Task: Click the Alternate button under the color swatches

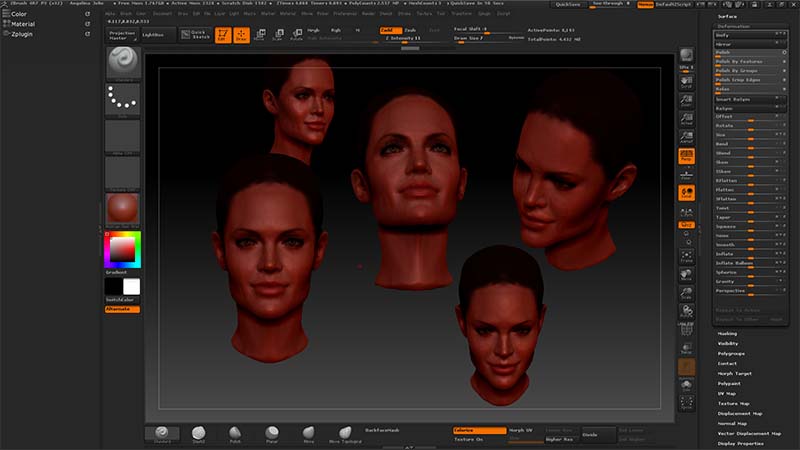Action: coord(122,309)
